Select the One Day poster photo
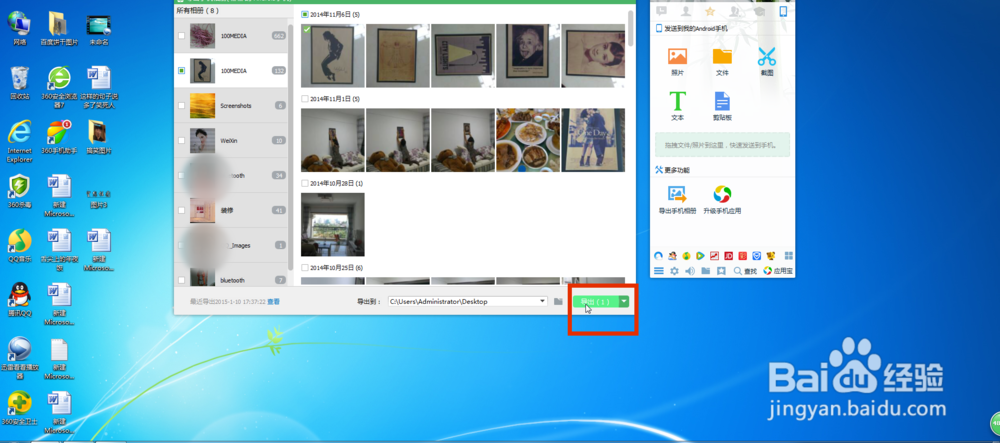Image resolution: width=1000 pixels, height=443 pixels. (x=593, y=140)
